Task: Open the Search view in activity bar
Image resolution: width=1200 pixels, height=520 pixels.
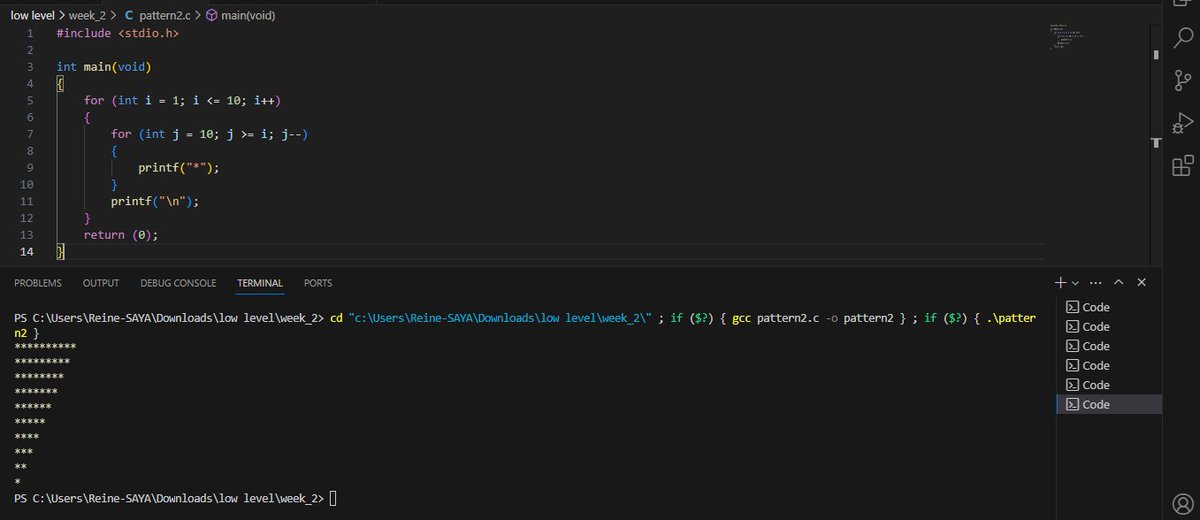Action: 1182,38
